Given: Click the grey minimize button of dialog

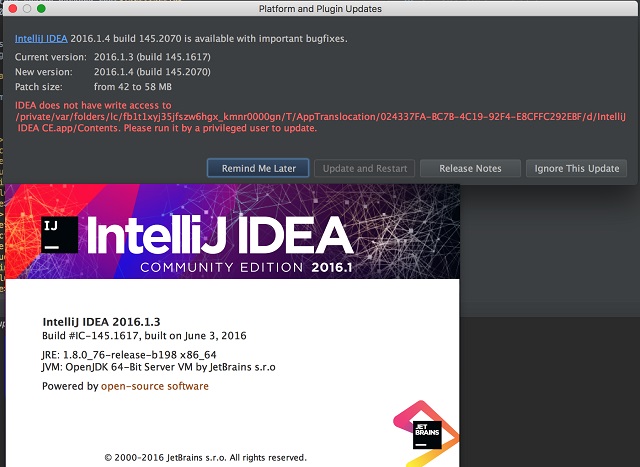Looking at the screenshot, I should [x=27, y=9].
